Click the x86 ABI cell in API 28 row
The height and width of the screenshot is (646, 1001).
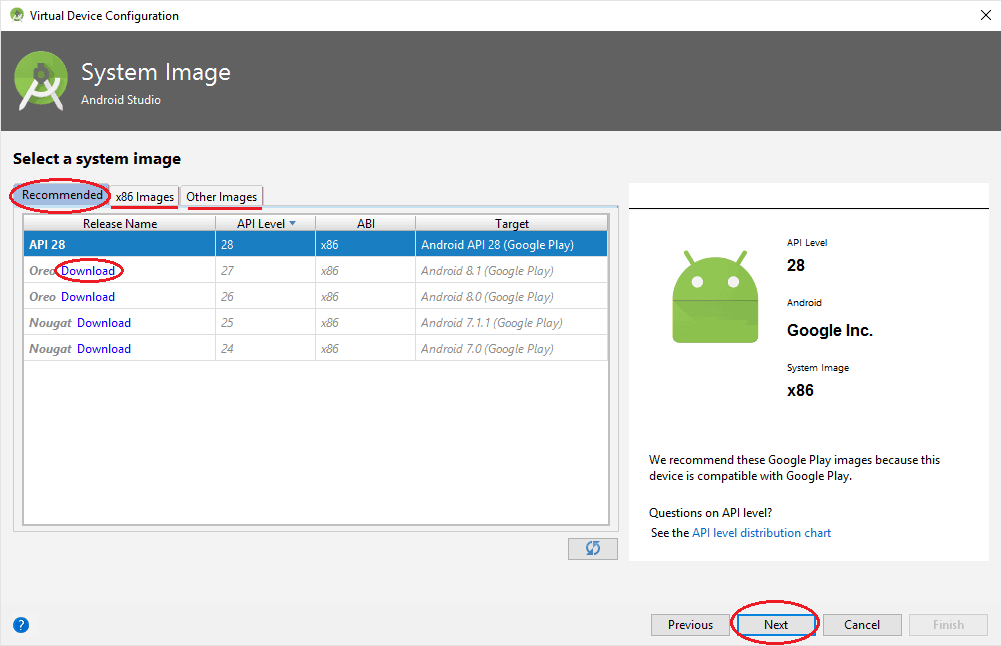point(366,244)
